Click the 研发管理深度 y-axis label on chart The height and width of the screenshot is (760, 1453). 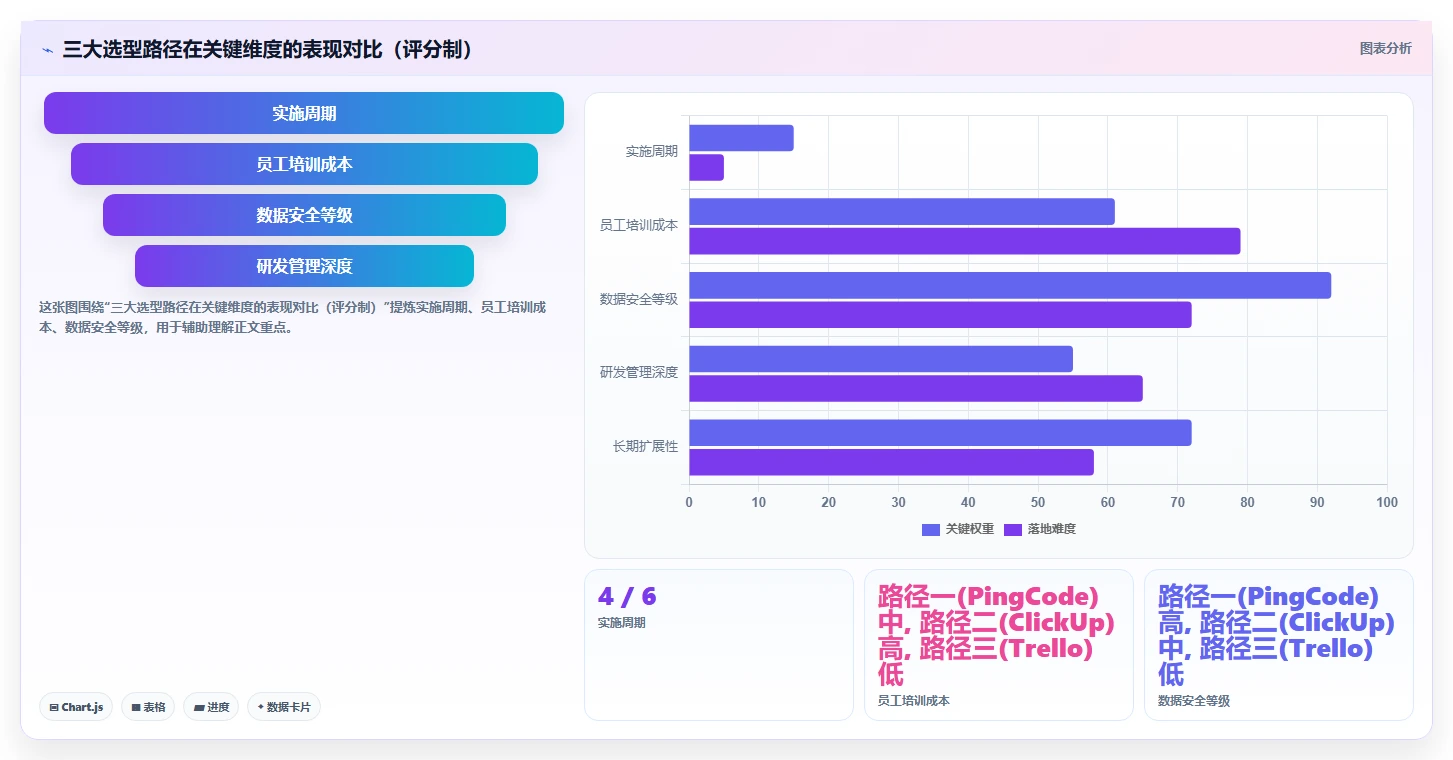[639, 372]
